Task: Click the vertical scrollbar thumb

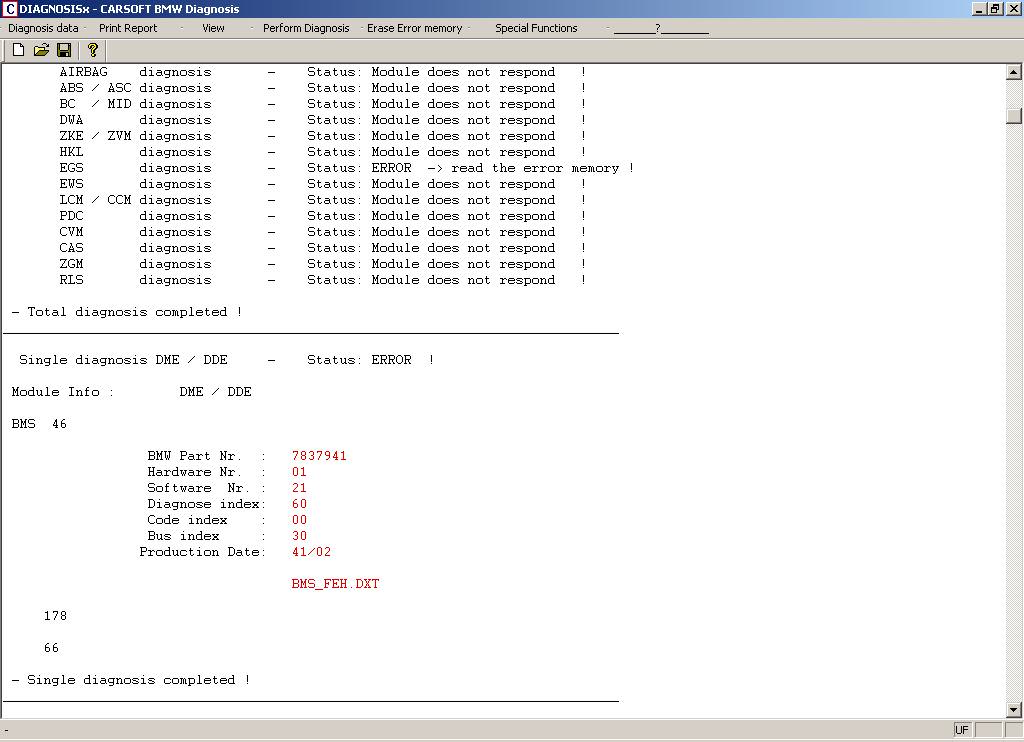Action: point(1014,116)
